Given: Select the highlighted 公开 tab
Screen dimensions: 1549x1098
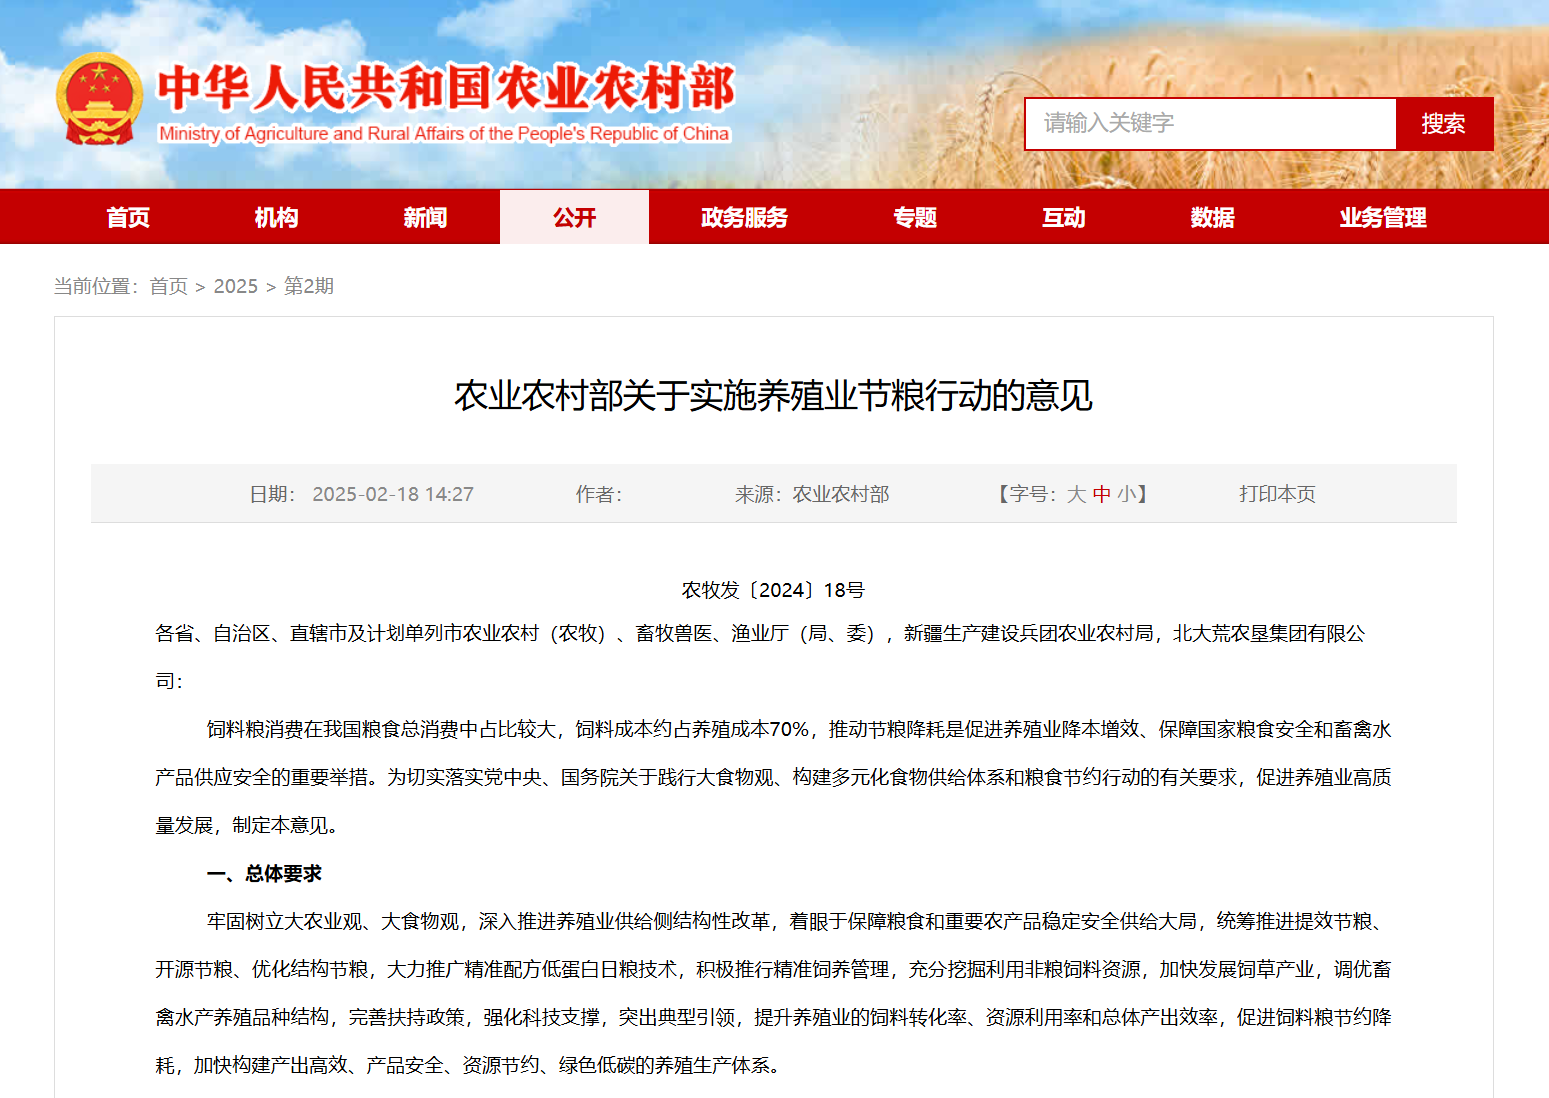Looking at the screenshot, I should click(574, 217).
